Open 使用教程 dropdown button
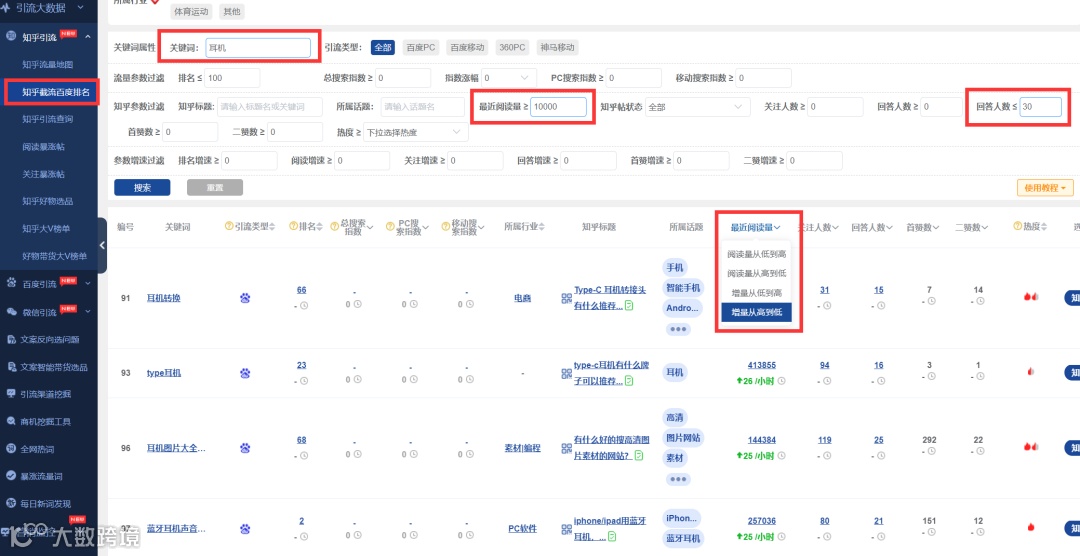 click(1045, 187)
